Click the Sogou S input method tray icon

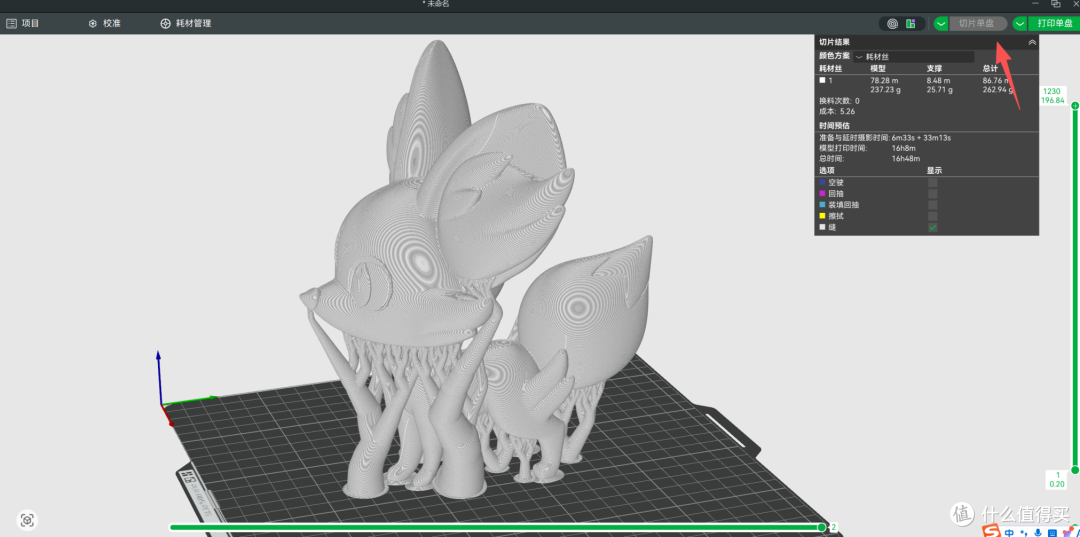[990, 531]
